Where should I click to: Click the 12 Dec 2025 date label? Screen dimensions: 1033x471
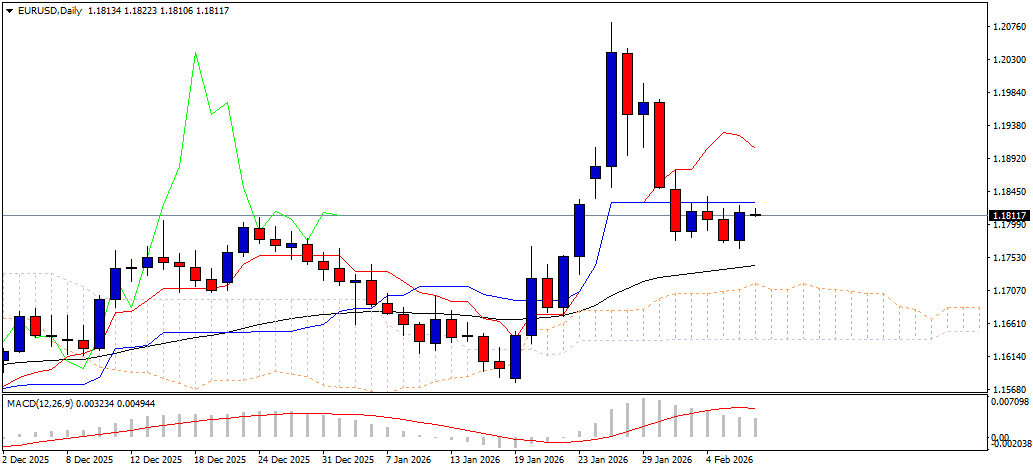[155, 460]
